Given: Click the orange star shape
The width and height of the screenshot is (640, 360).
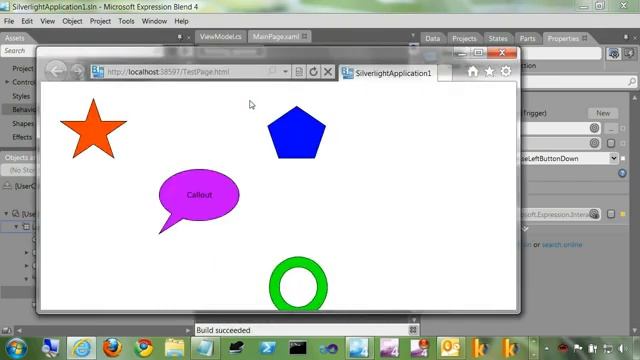Looking at the screenshot, I should pyautogui.click(x=93, y=131).
